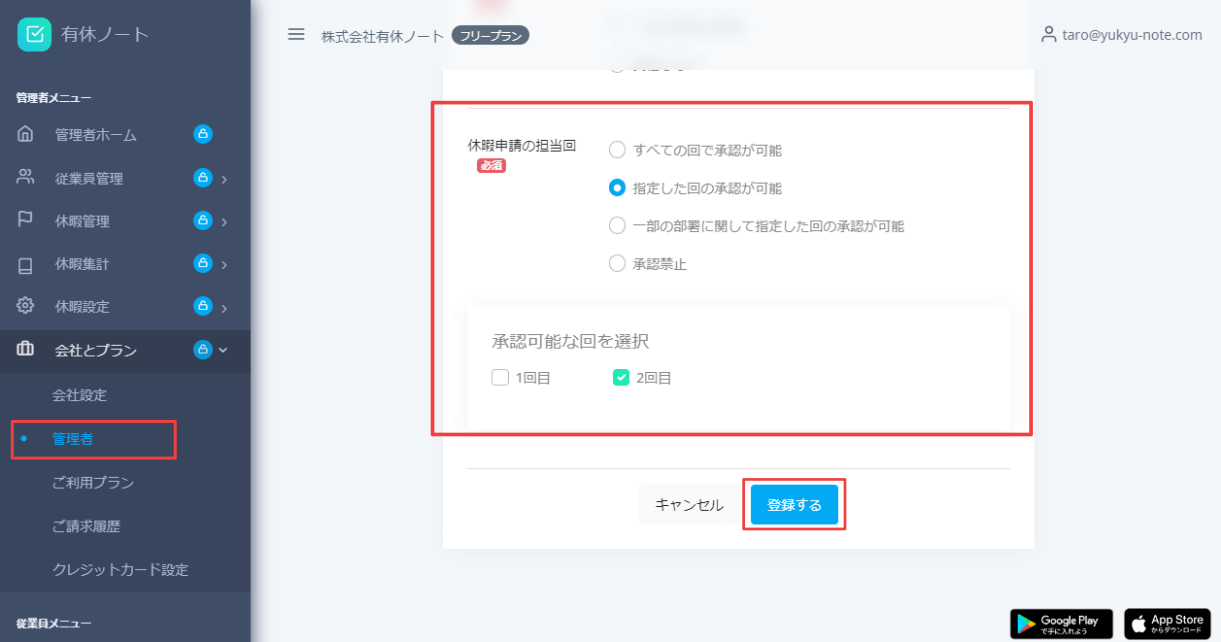Viewport: 1221px width, 642px height.
Task: Select the 承認禁止 radio option
Action: [617, 263]
